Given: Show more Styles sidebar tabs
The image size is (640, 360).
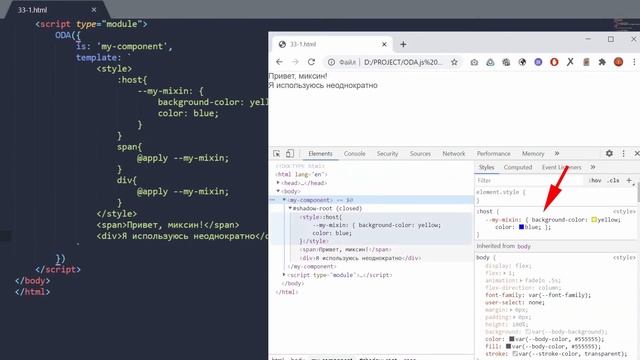Looking at the screenshot, I should coord(593,167).
